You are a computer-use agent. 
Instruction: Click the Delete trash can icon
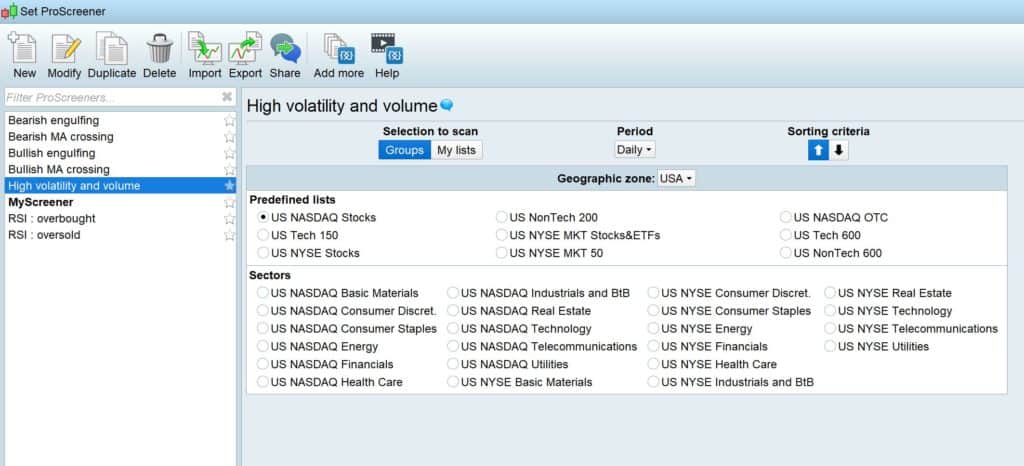[159, 49]
